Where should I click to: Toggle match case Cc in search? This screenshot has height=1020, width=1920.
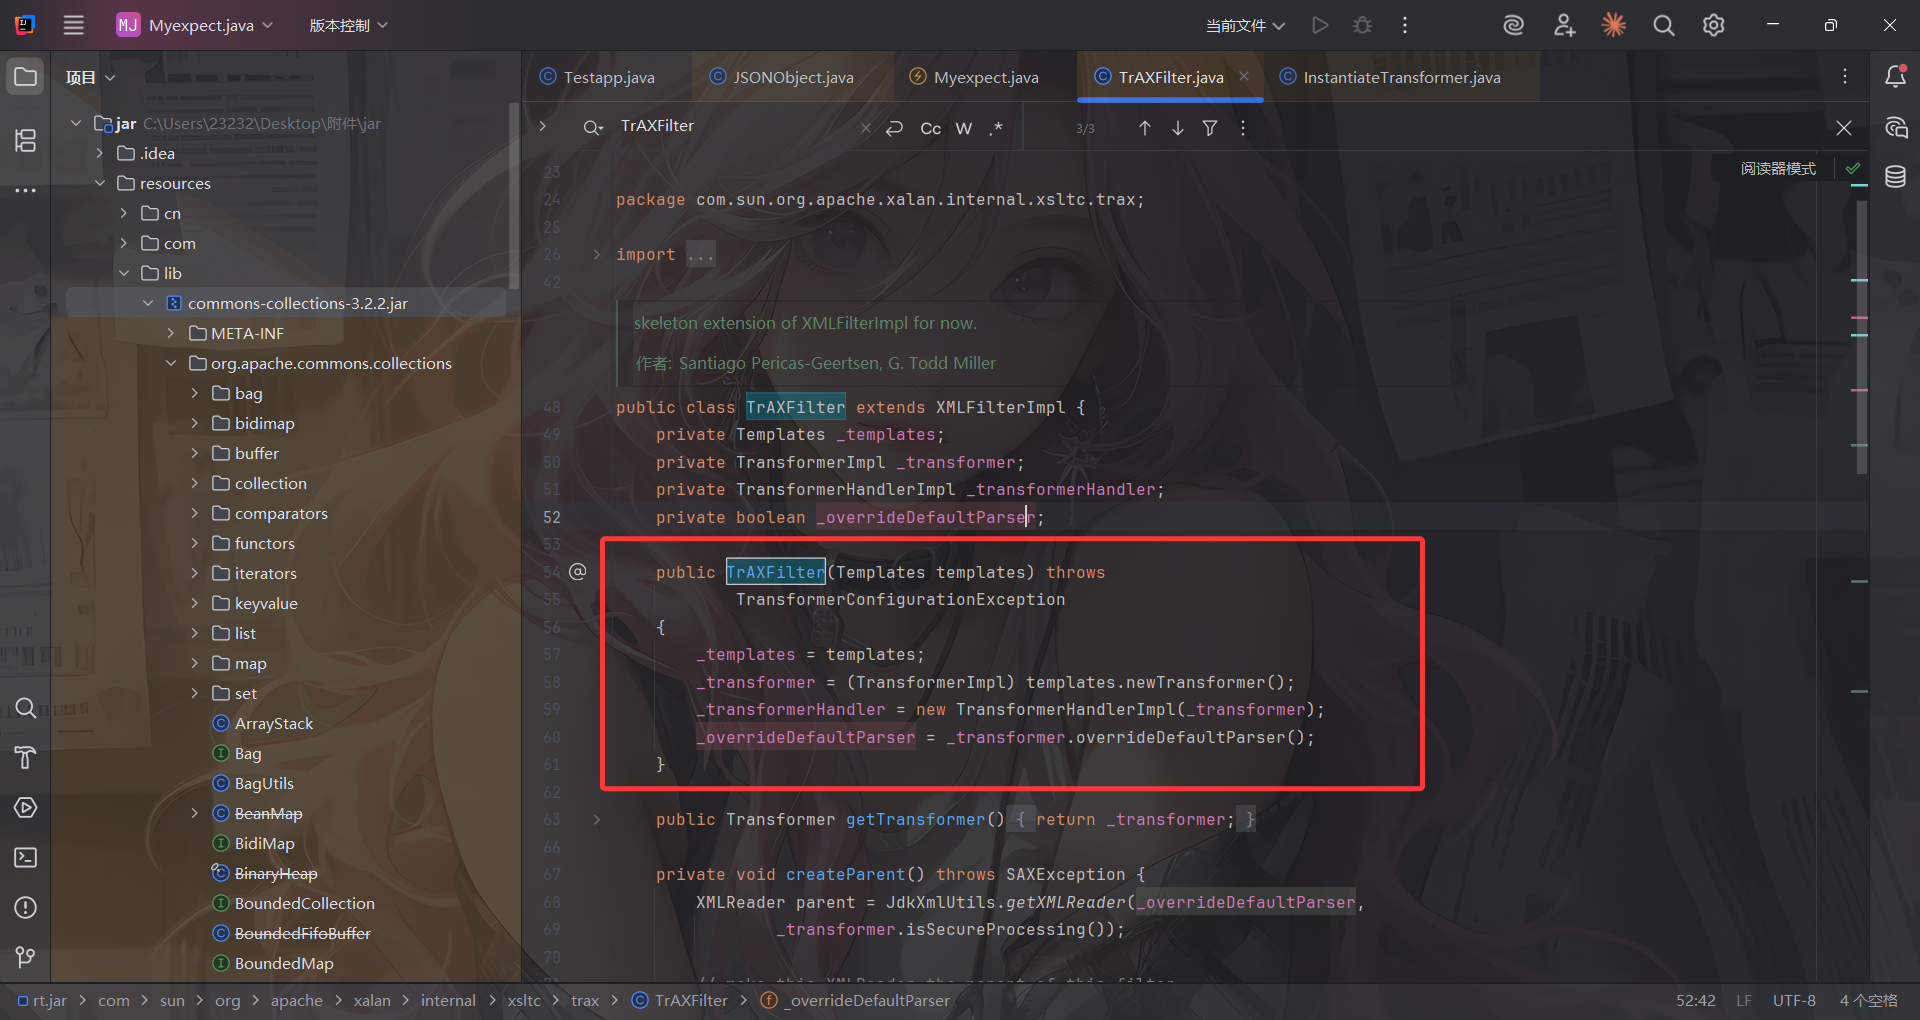tap(930, 128)
